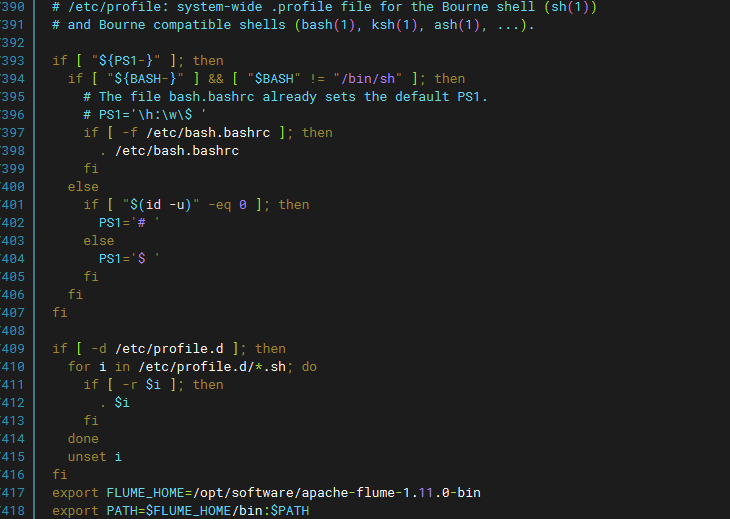Image resolution: width=730 pixels, height=519 pixels.
Task: Click the comment '# /etc/profile: system-wide' line
Action: click(324, 7)
